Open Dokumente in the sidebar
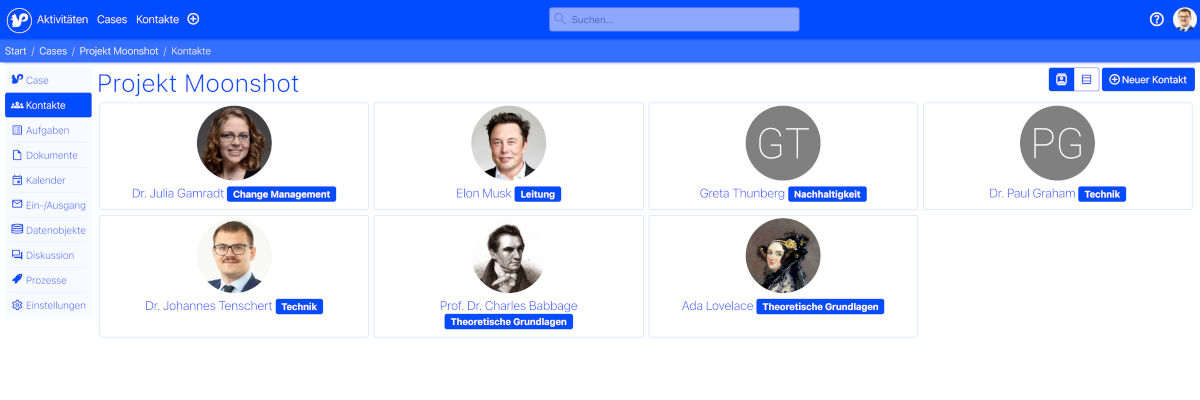 coord(48,155)
